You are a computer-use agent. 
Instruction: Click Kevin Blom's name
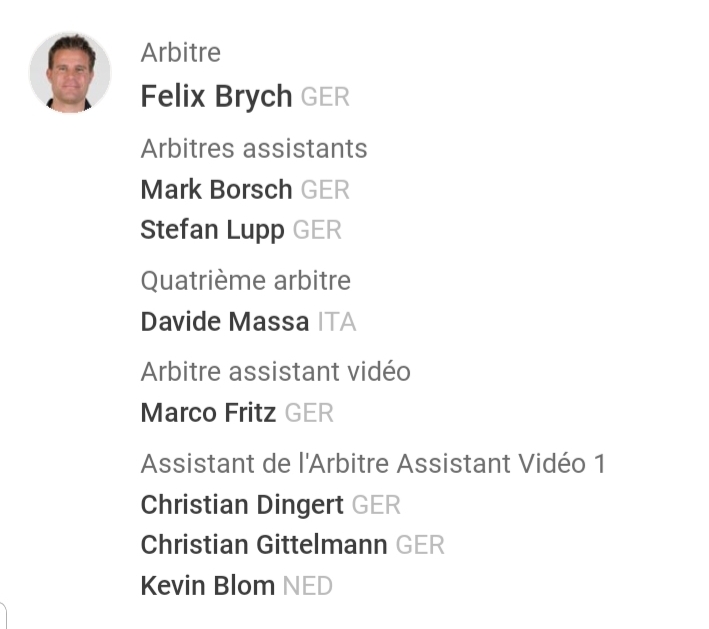coord(207,586)
